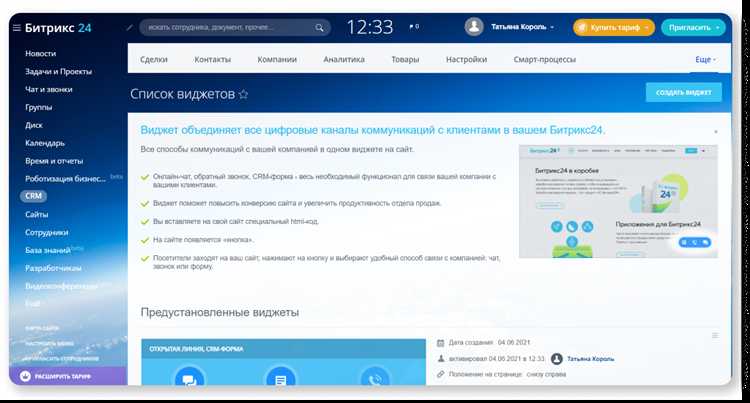The width and height of the screenshot is (750, 403).
Task: Switch to Аналитика tab
Action: (344, 60)
